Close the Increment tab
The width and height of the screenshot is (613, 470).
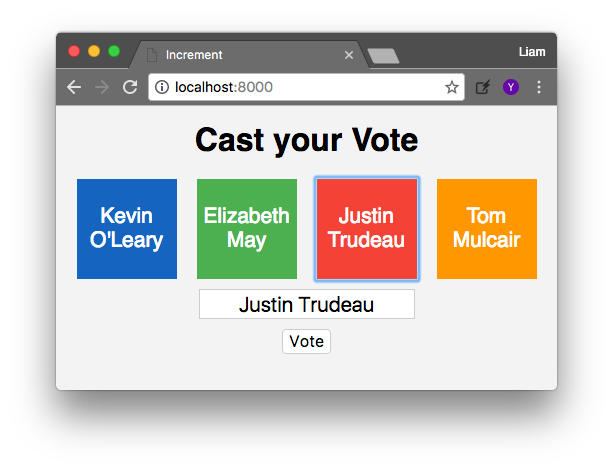click(349, 55)
